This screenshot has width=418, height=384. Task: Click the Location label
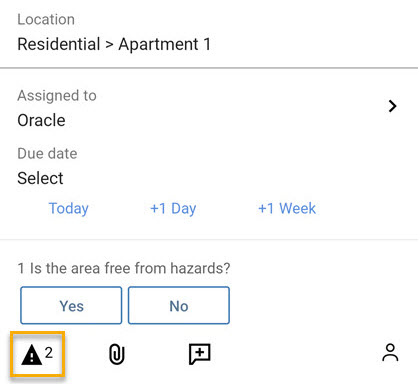tap(46, 19)
